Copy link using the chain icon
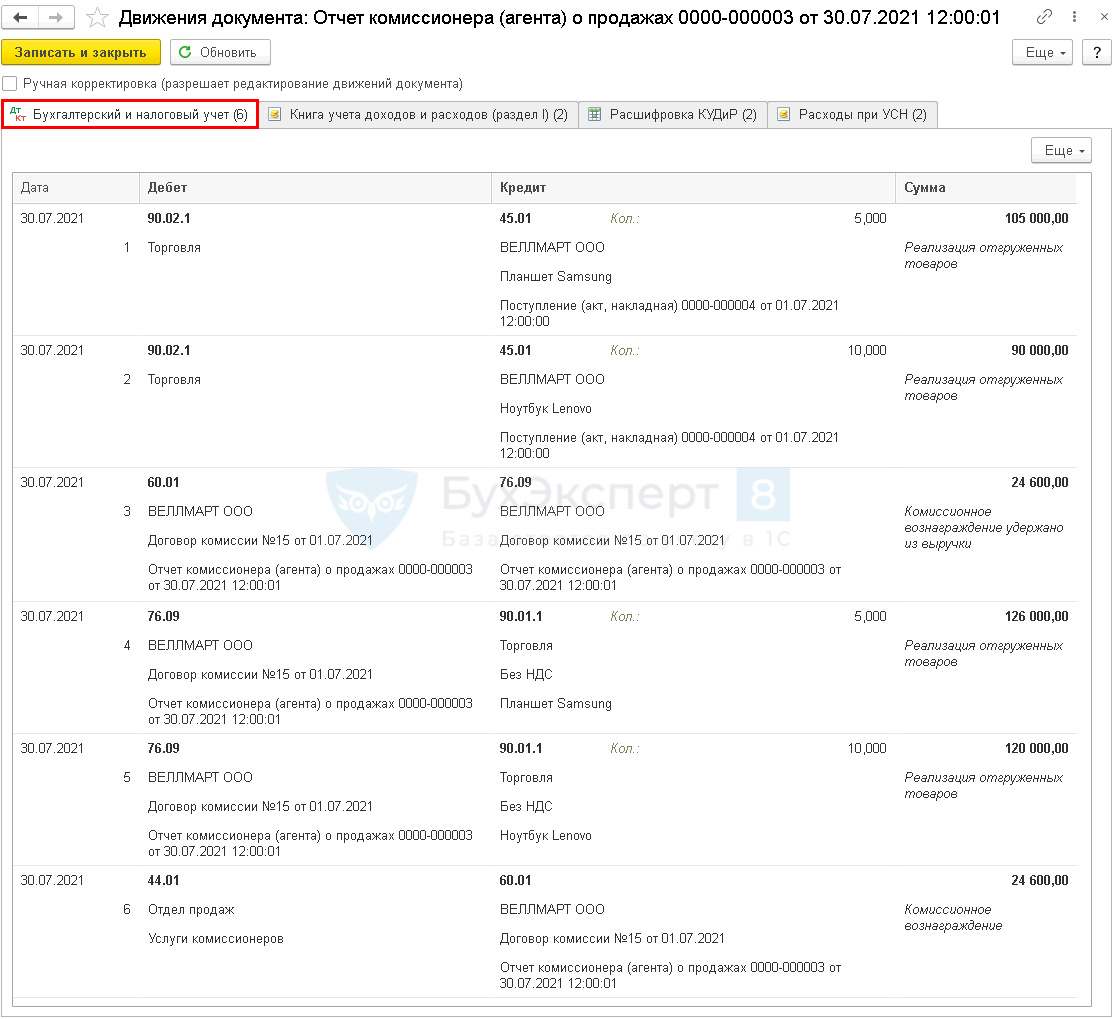The height and width of the screenshot is (1019, 1116). tap(1045, 17)
